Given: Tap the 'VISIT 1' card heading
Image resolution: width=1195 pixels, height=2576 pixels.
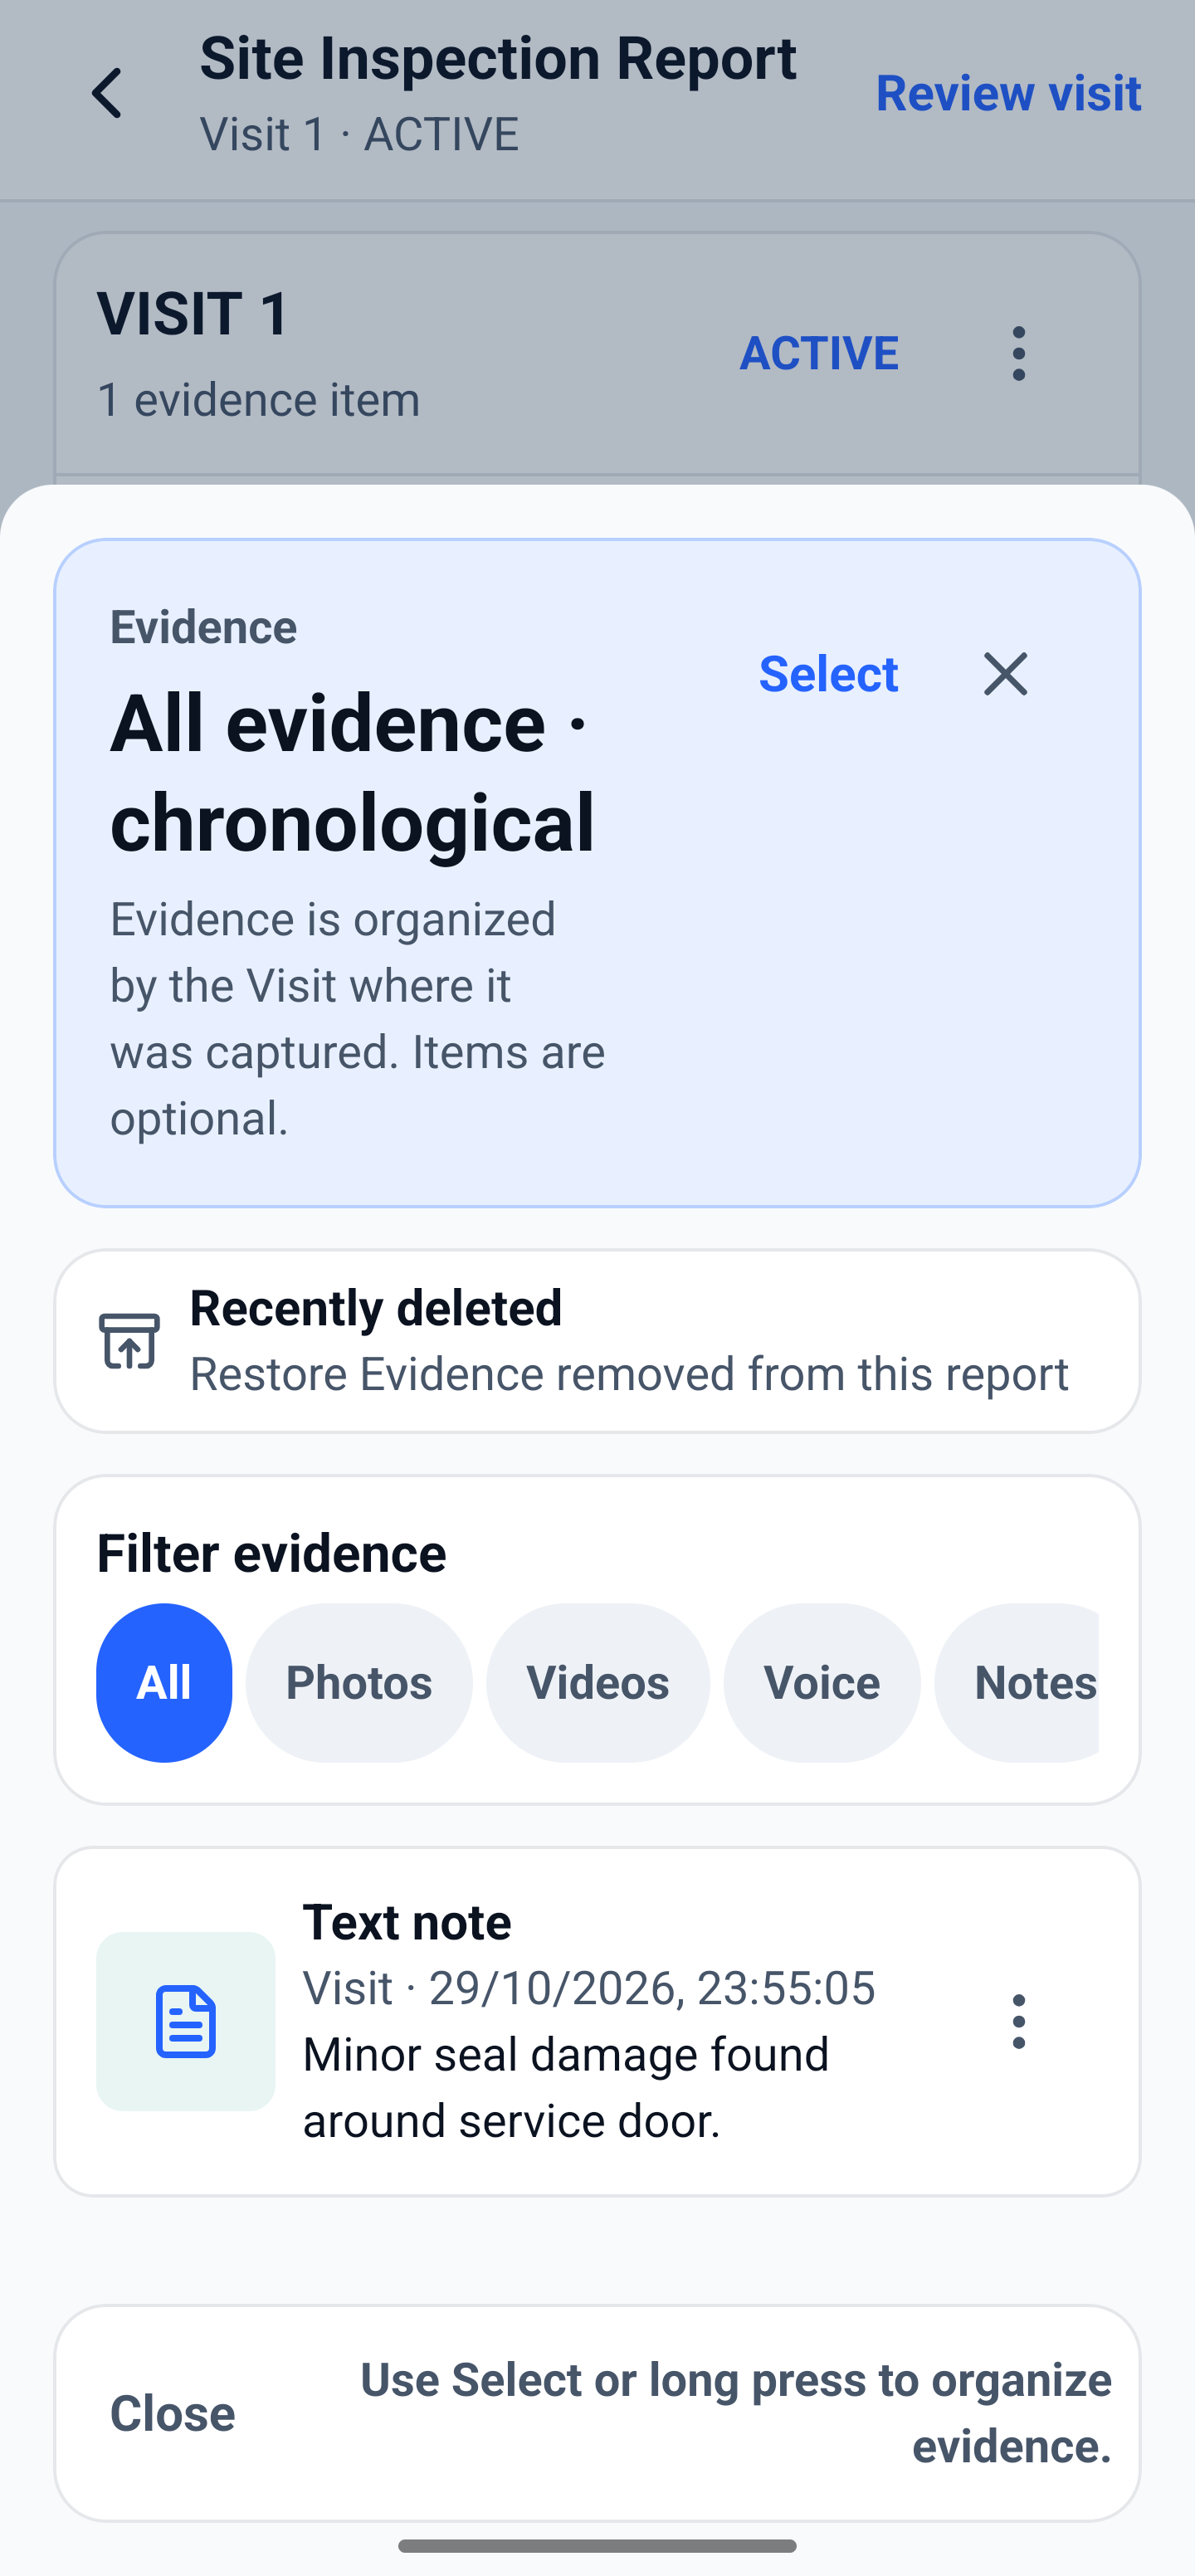Looking at the screenshot, I should (193, 313).
